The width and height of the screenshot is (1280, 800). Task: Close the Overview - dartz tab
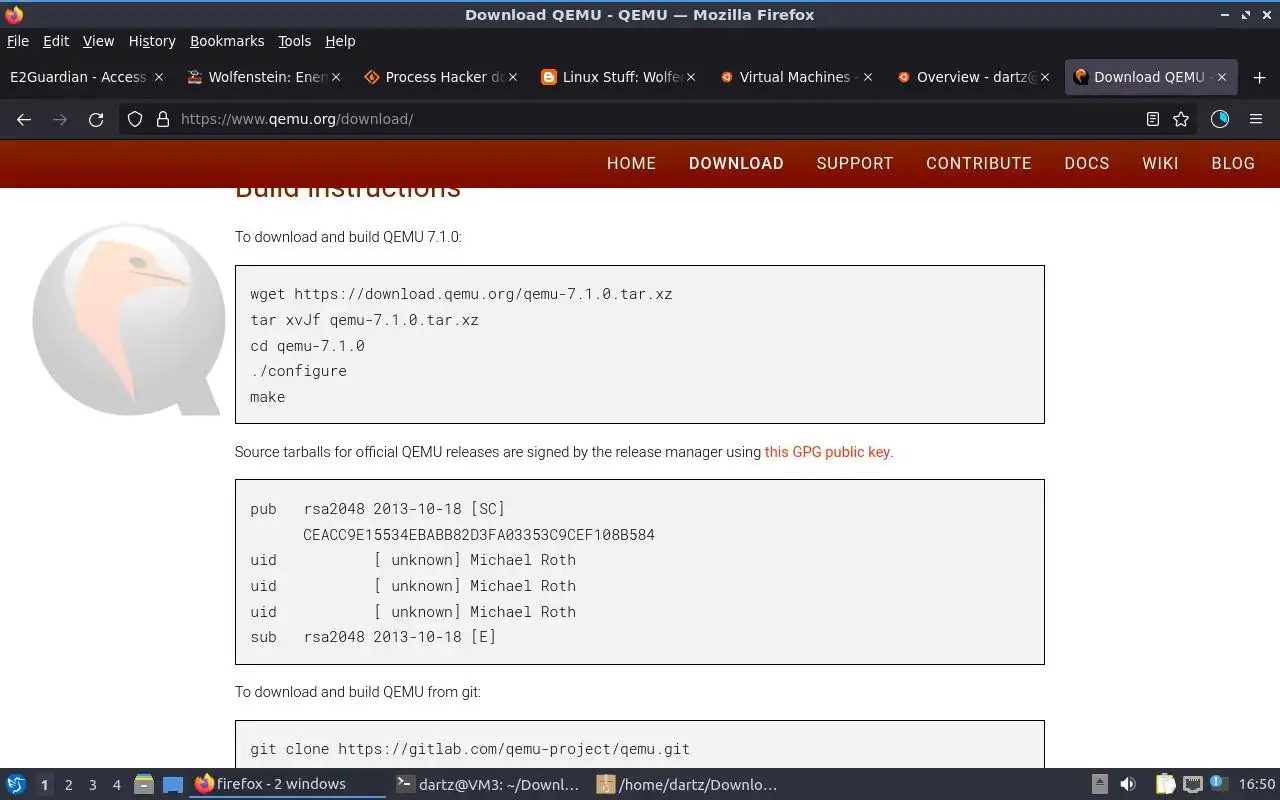(1045, 77)
